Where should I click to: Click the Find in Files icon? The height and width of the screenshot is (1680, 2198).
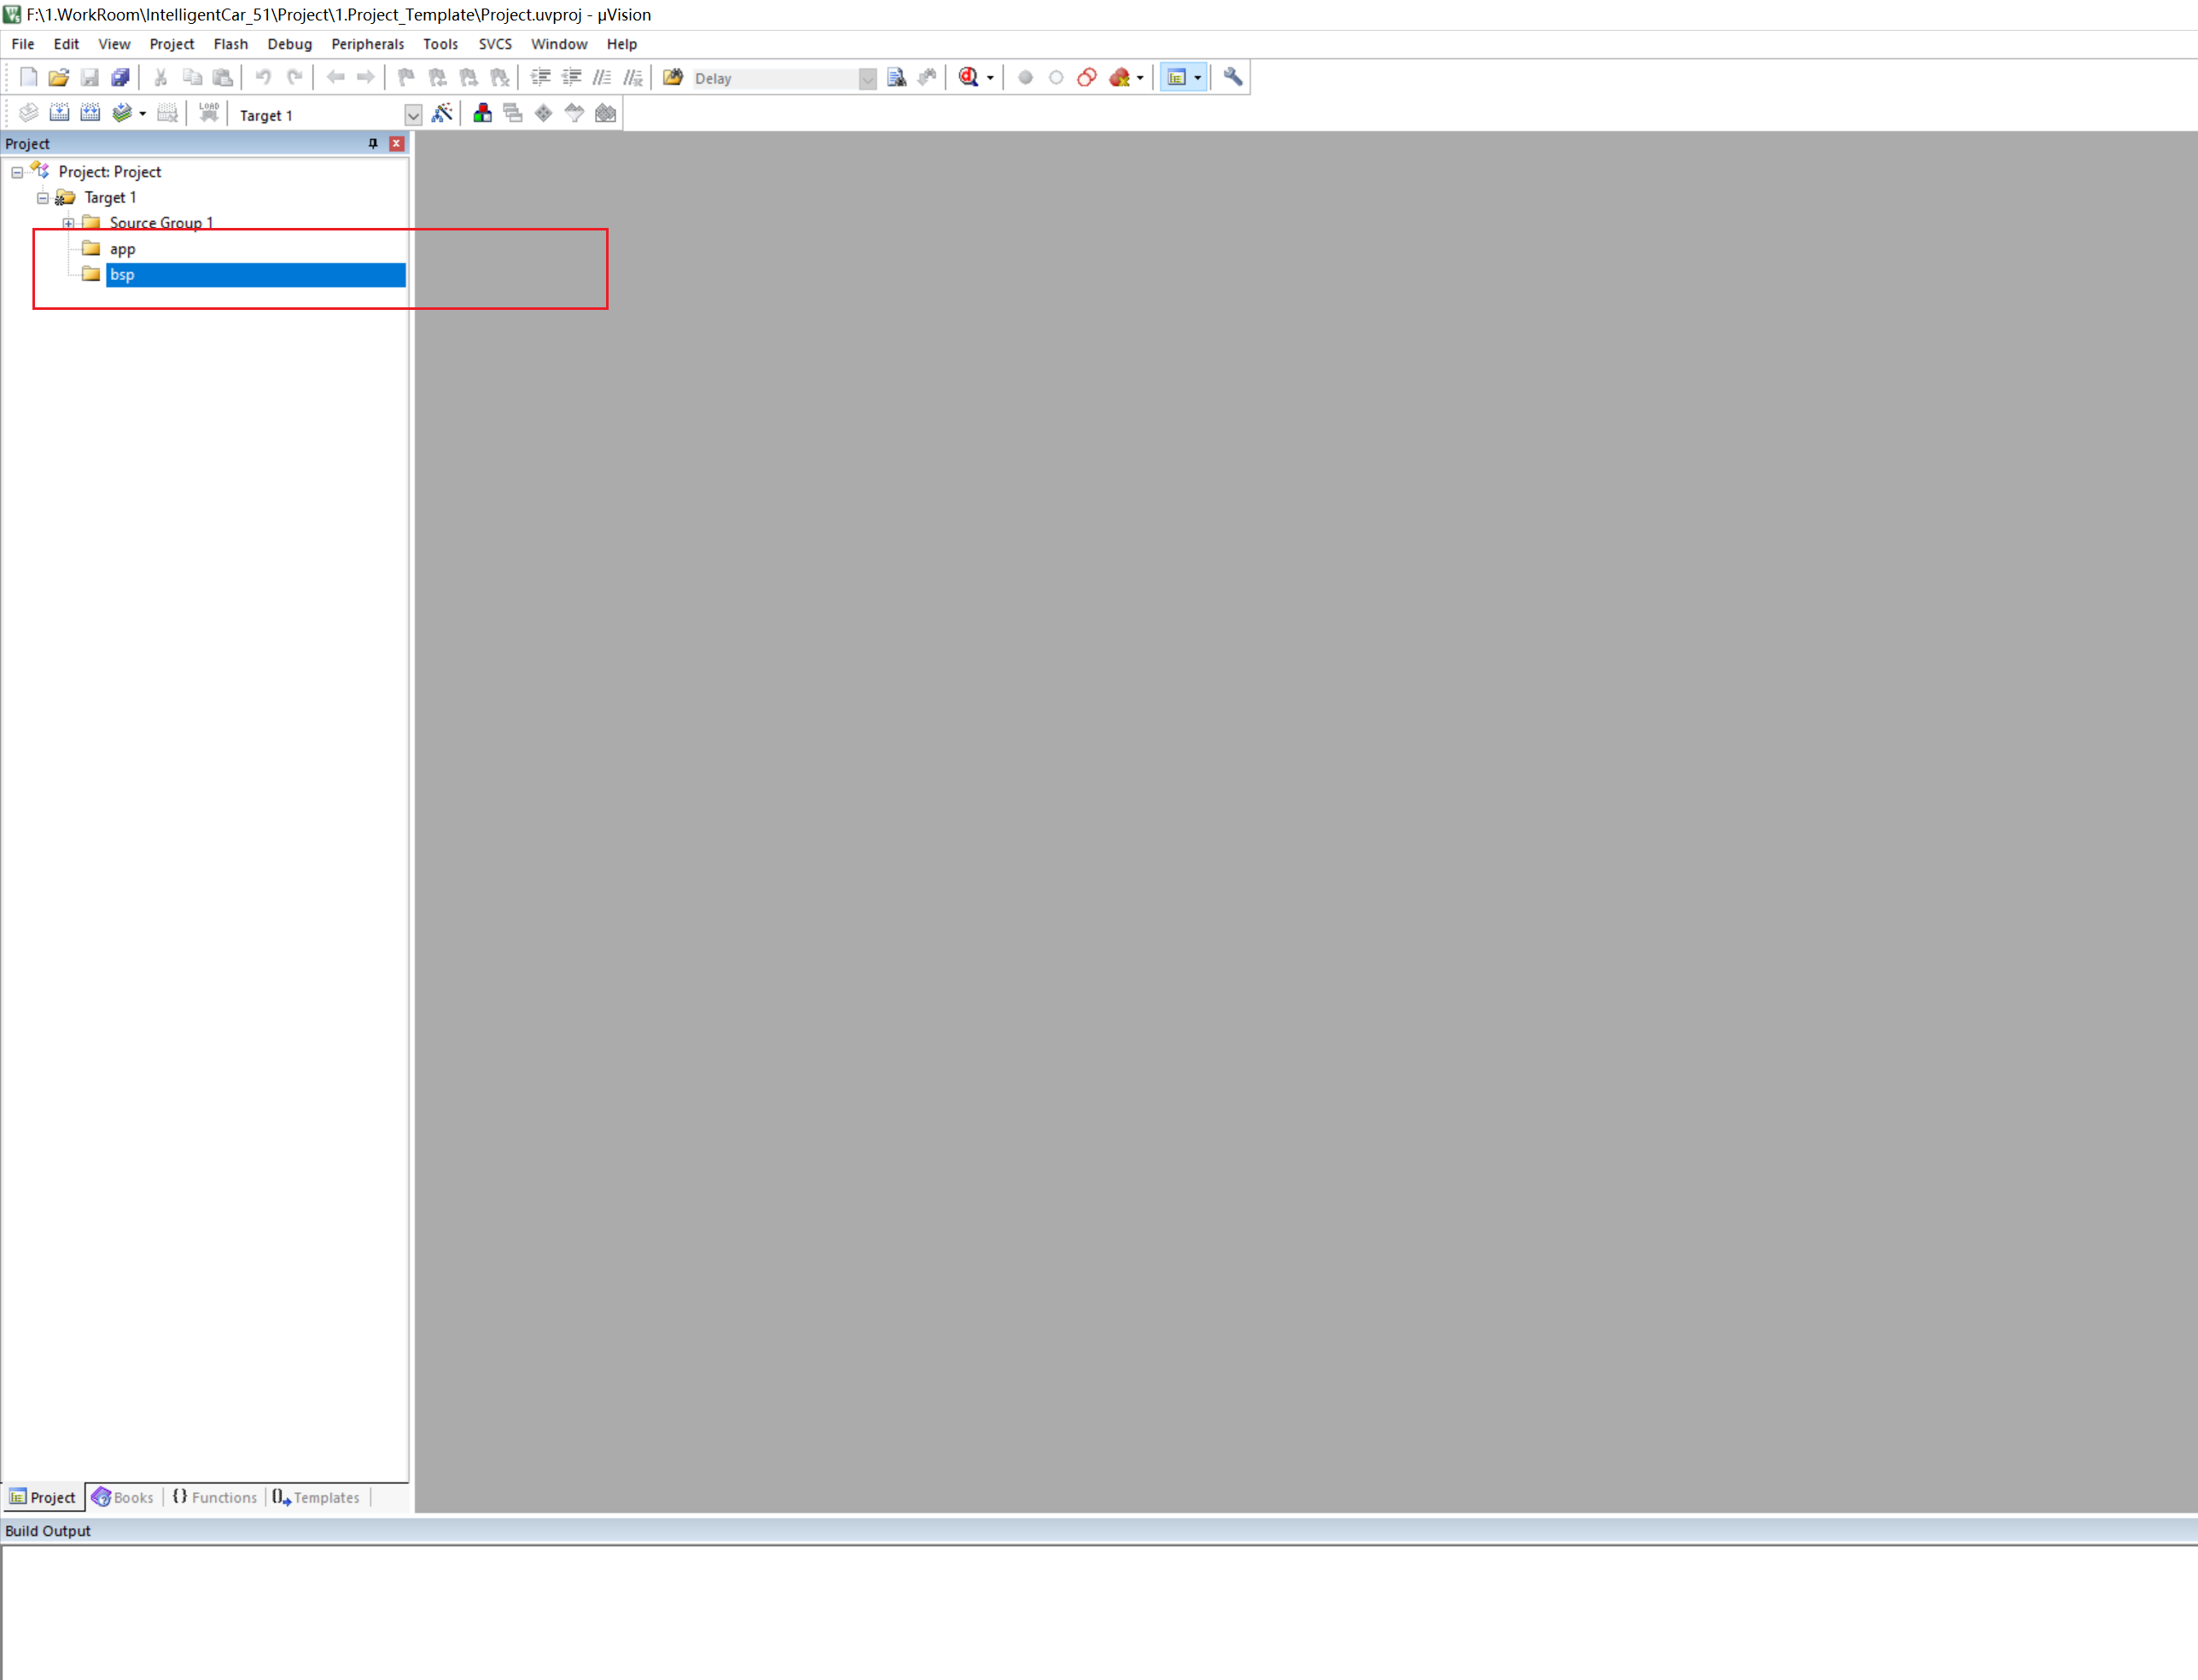tap(673, 77)
